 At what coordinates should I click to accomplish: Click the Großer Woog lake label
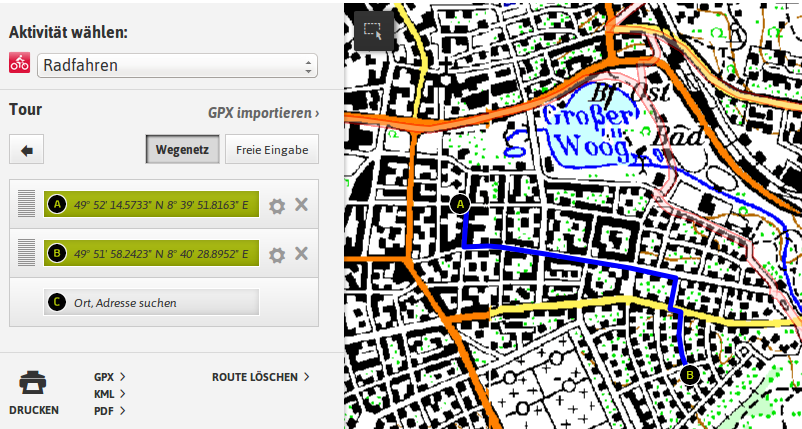(588, 131)
